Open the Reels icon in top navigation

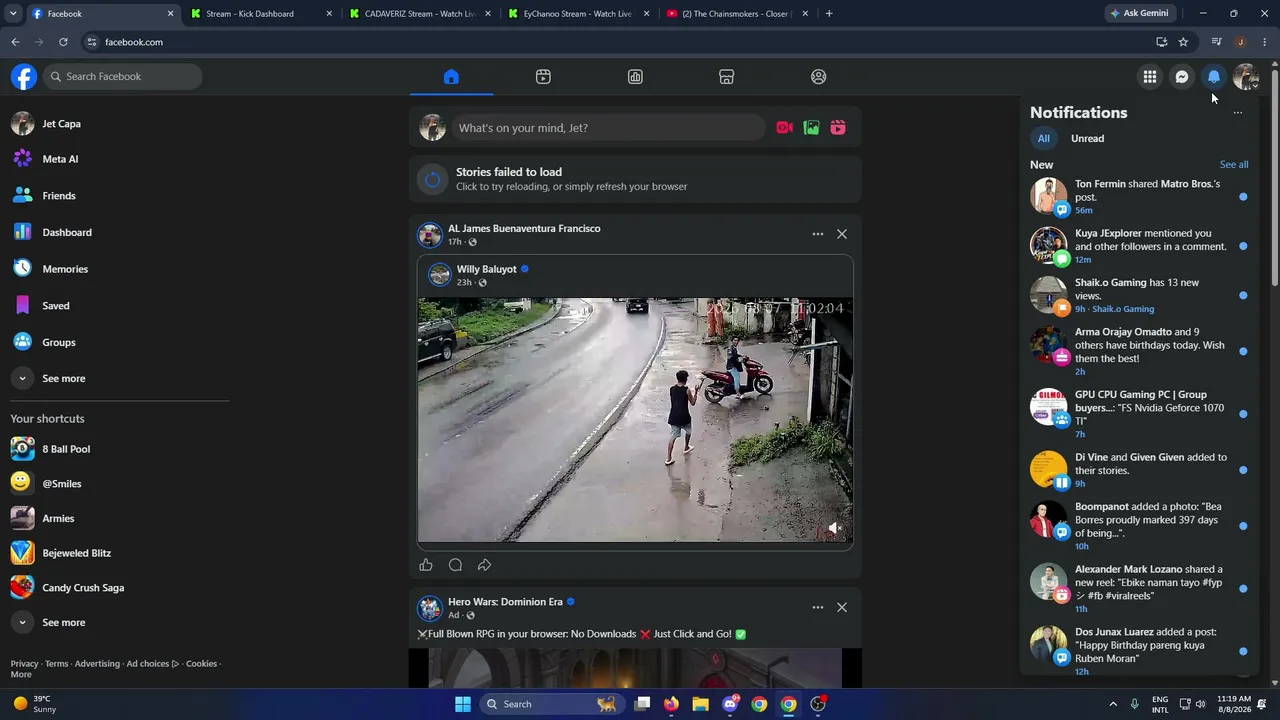pyautogui.click(x=543, y=77)
